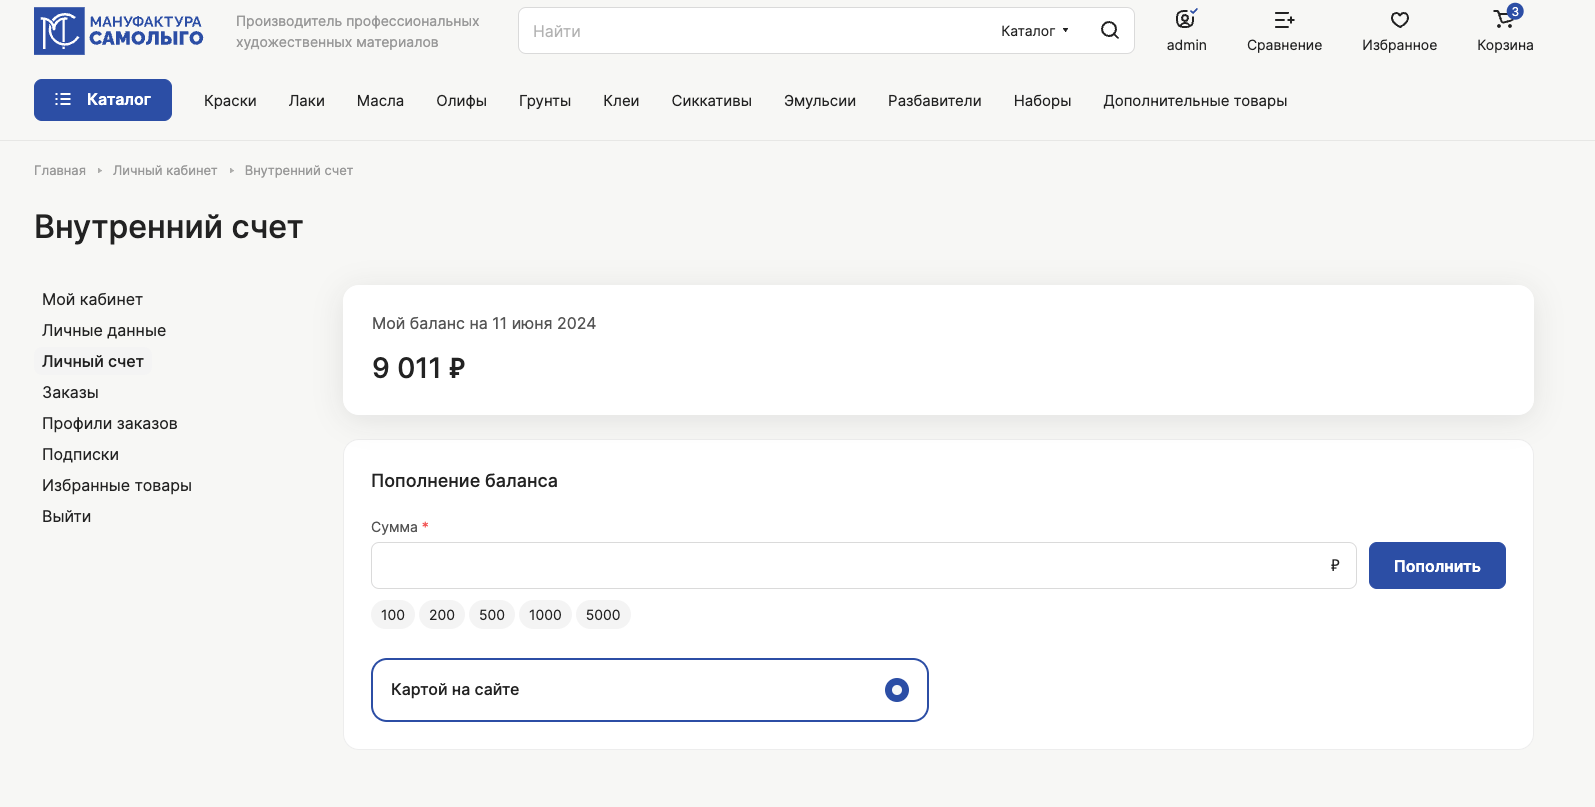This screenshot has width=1595, height=807.
Task: Click the balance amount 9 011 ₽
Action: pyautogui.click(x=418, y=368)
